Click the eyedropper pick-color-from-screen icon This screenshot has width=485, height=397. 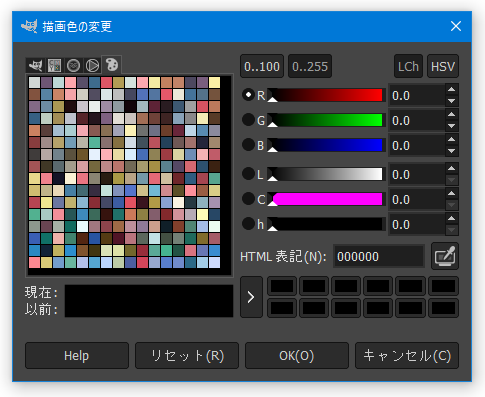point(445,256)
